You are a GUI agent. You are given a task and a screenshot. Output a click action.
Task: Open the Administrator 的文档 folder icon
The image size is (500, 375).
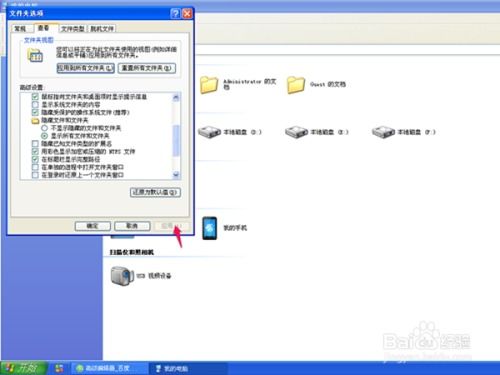pos(209,85)
